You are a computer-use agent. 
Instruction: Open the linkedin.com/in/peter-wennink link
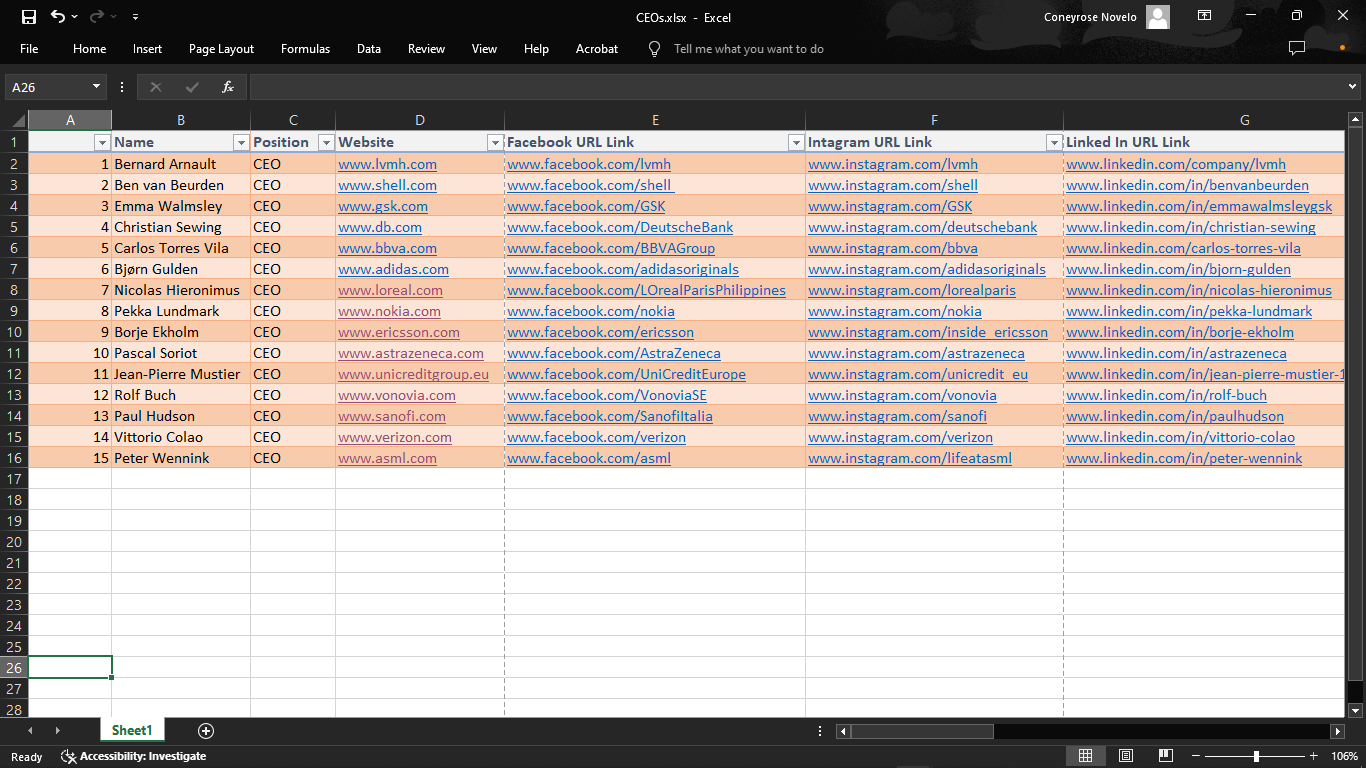coord(1184,458)
